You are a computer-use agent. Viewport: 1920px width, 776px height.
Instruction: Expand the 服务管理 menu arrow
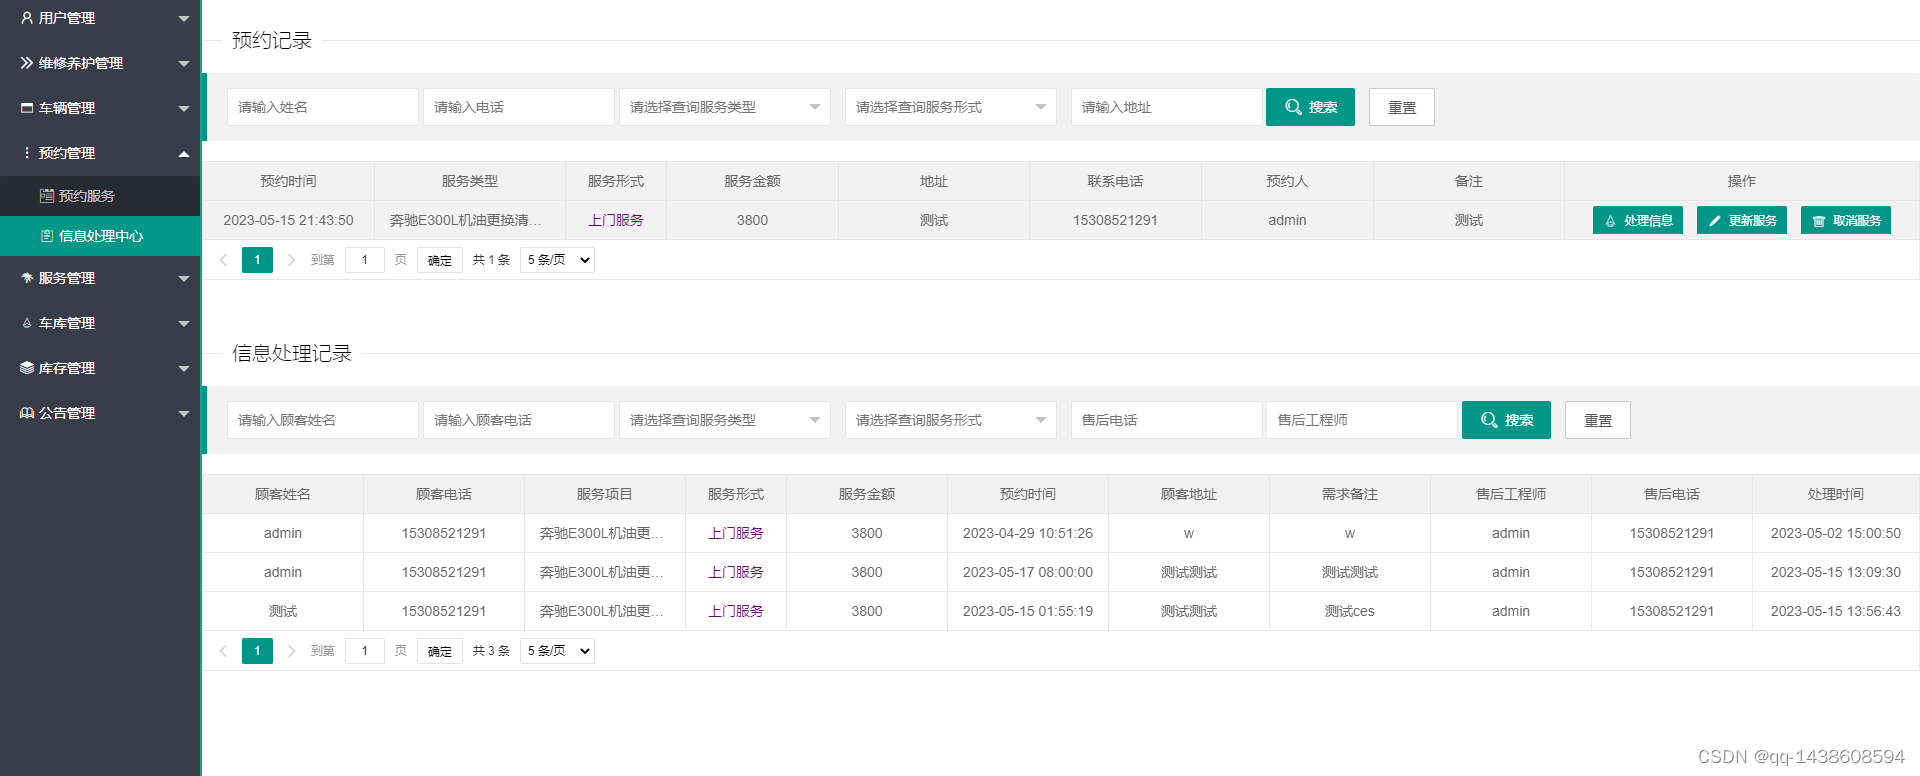(184, 279)
